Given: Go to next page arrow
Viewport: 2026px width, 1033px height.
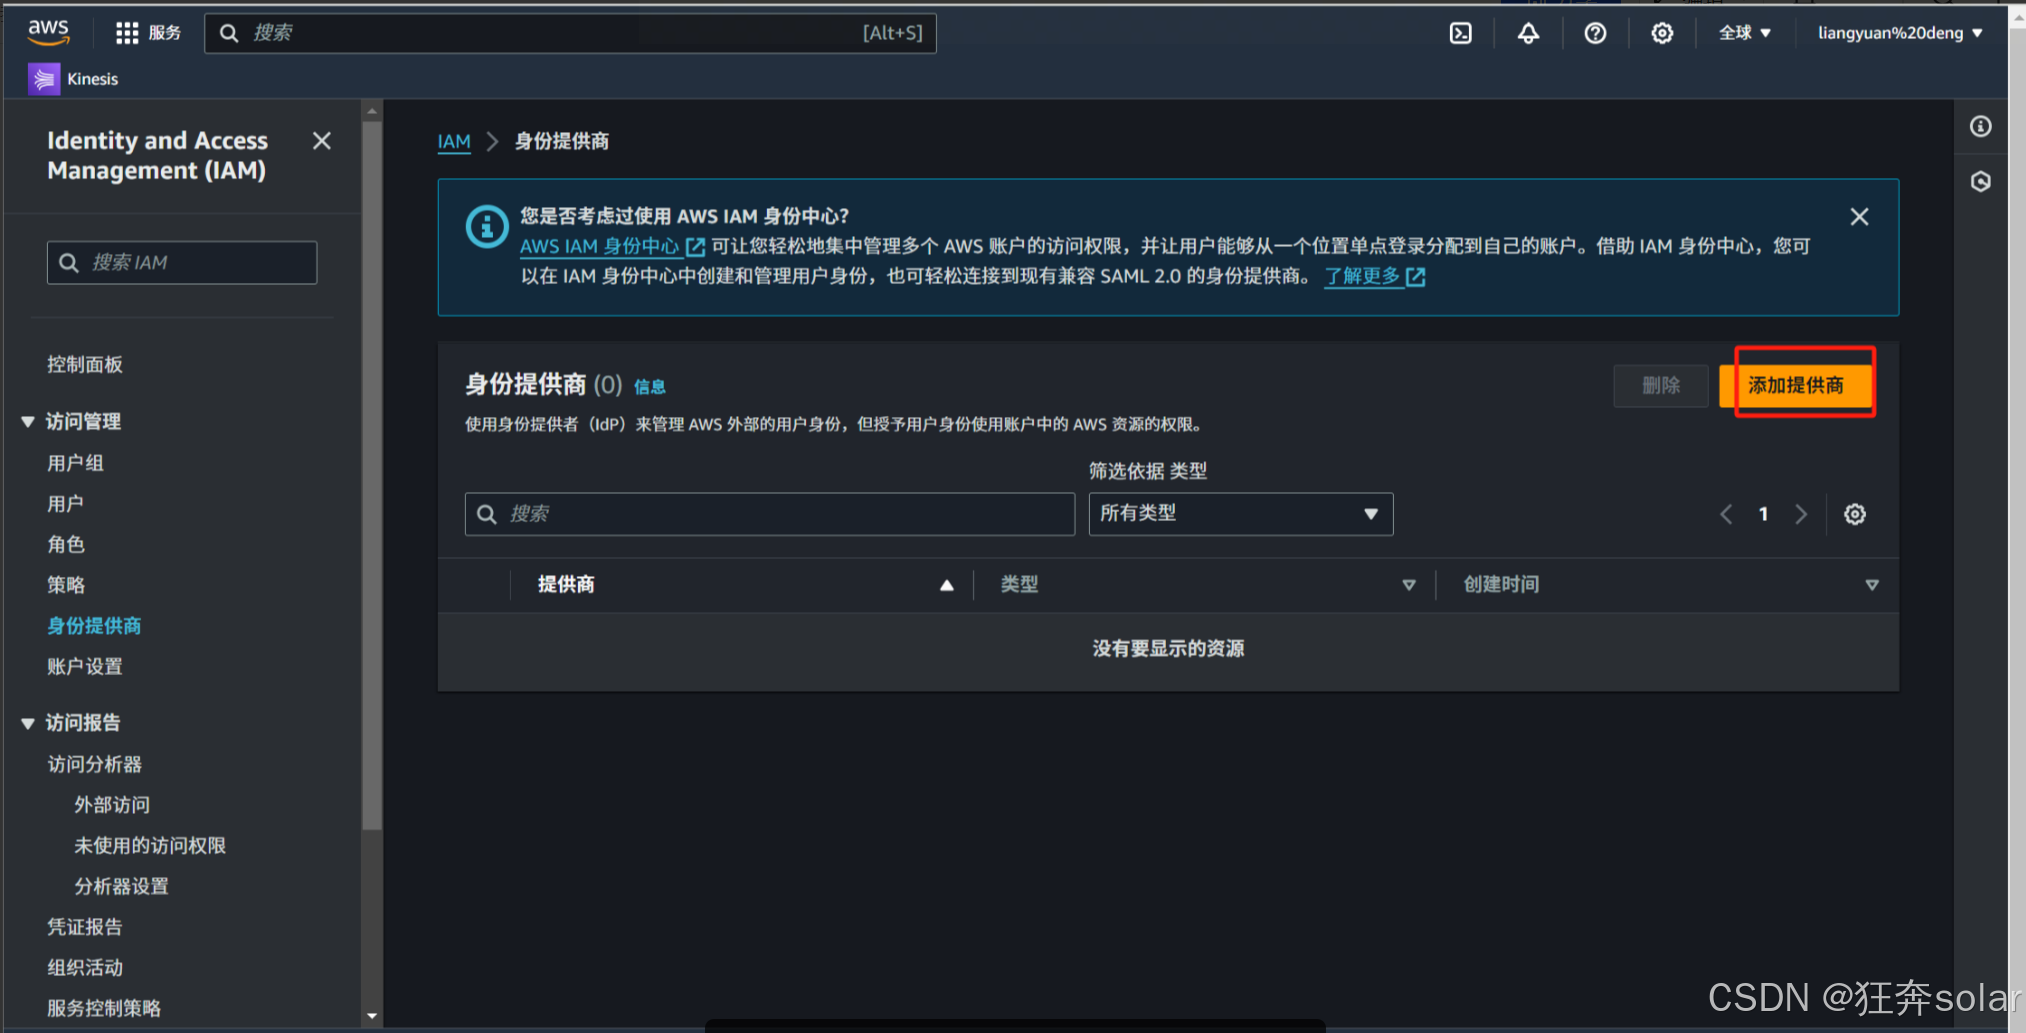Looking at the screenshot, I should click(x=1801, y=514).
